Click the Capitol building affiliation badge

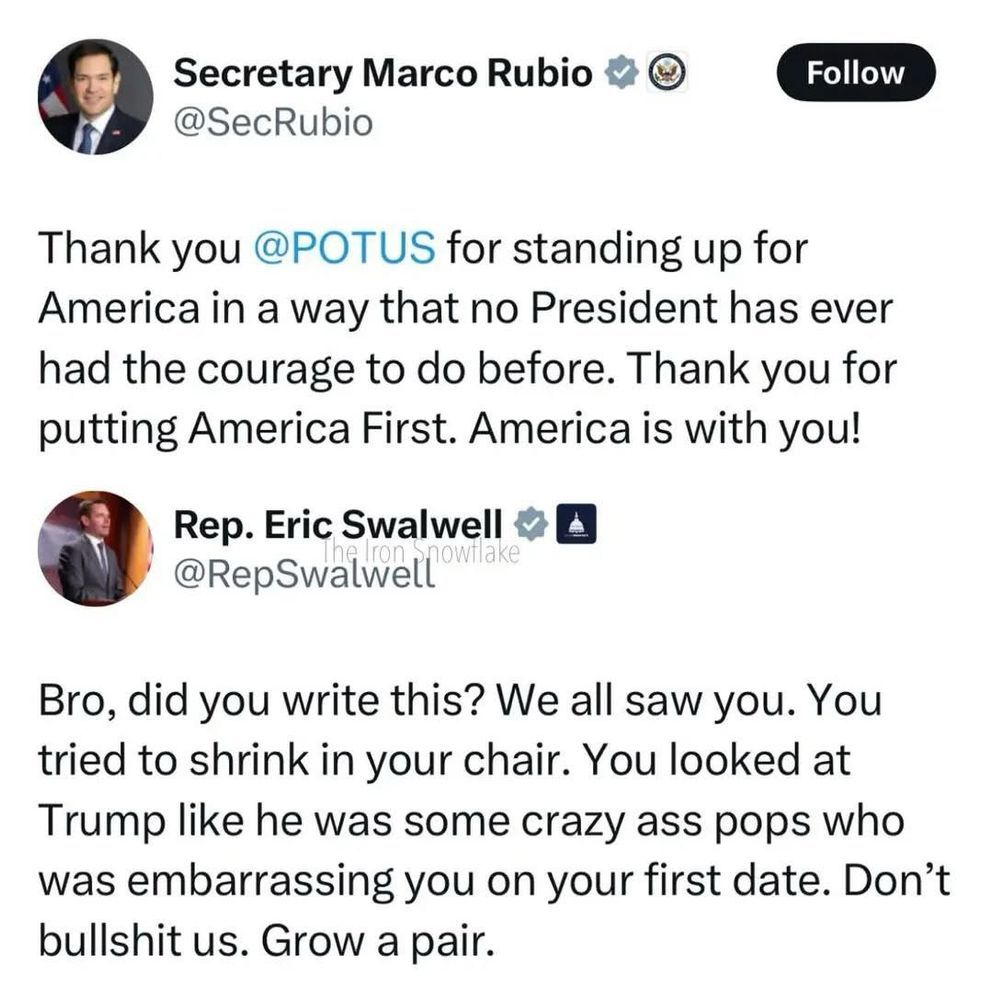[576, 524]
